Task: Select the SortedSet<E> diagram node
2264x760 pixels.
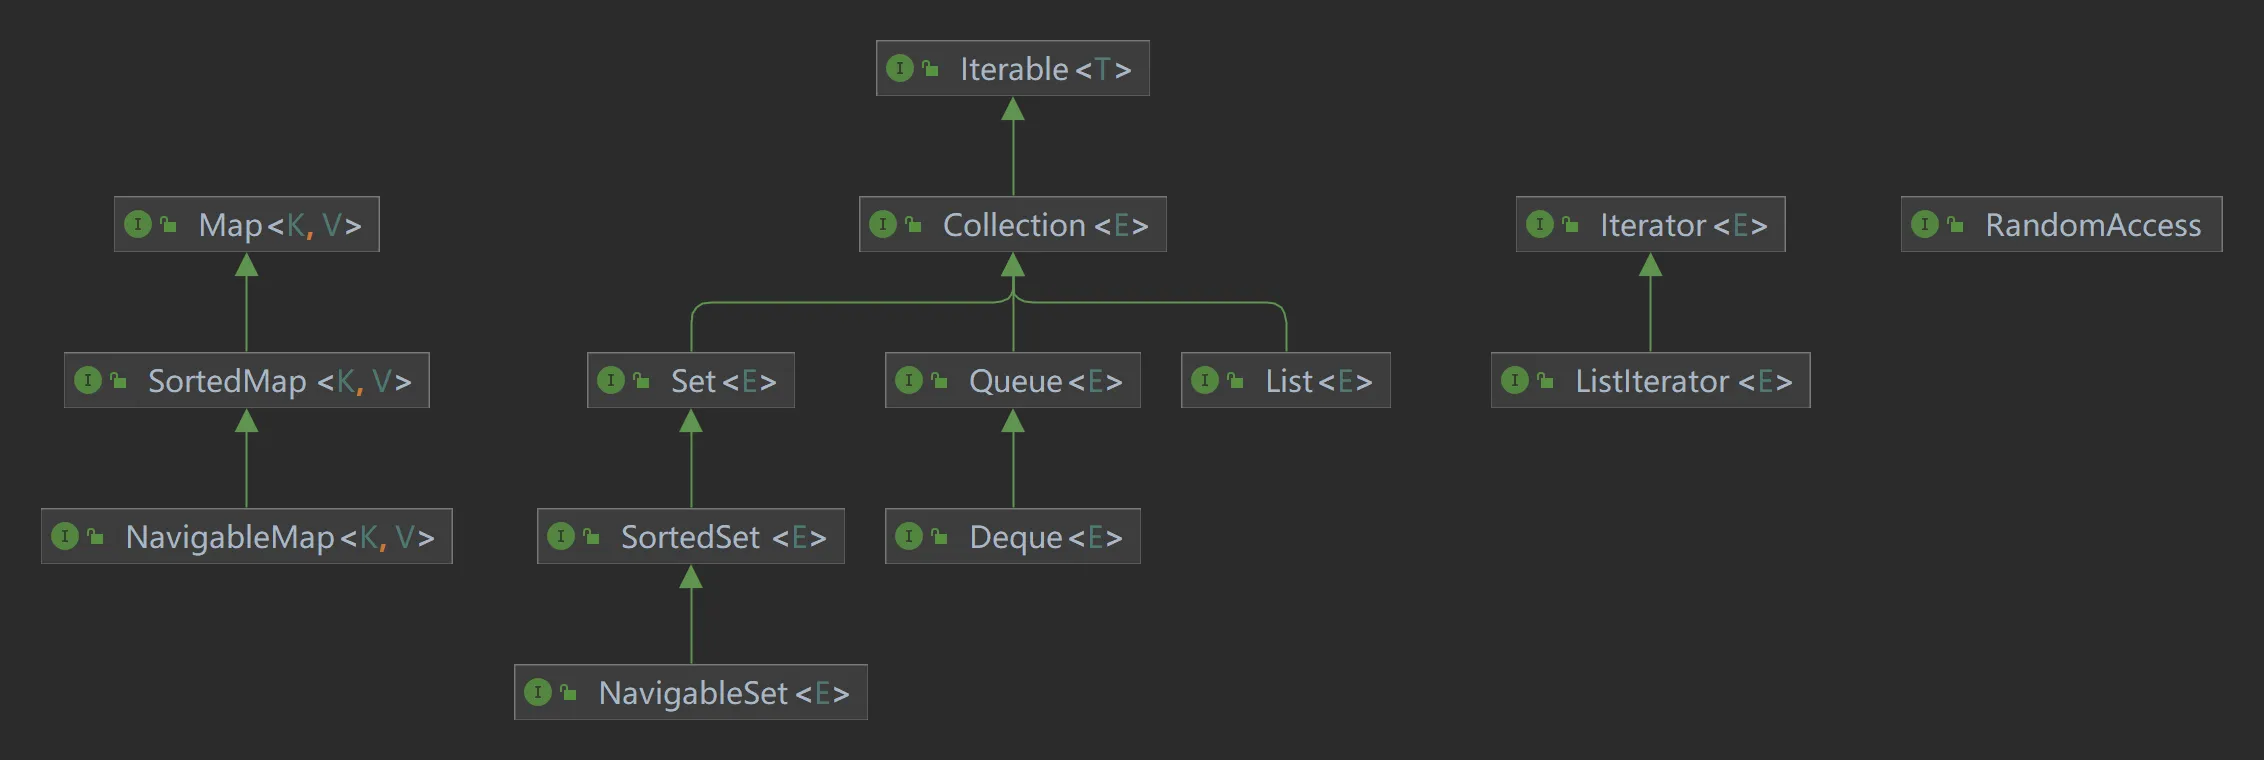Action: (723, 537)
